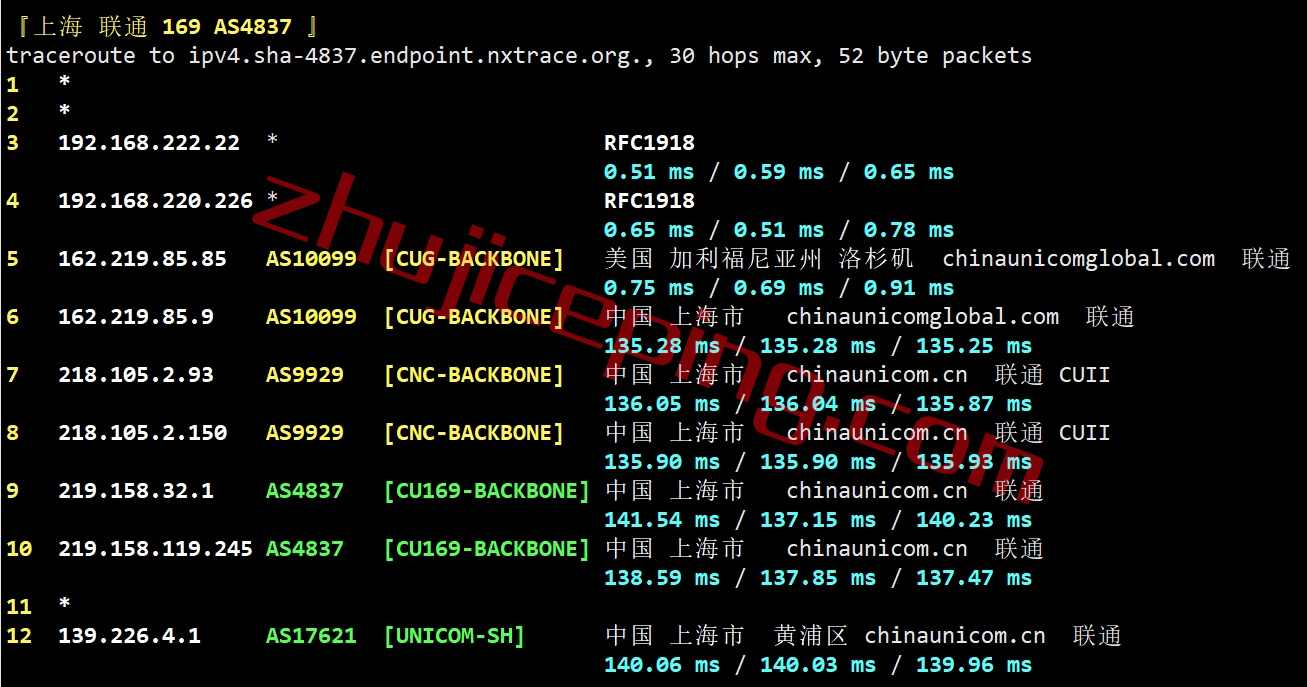Click latency 138.59 ms under hop 10
This screenshot has height=687, width=1307.
point(662,578)
